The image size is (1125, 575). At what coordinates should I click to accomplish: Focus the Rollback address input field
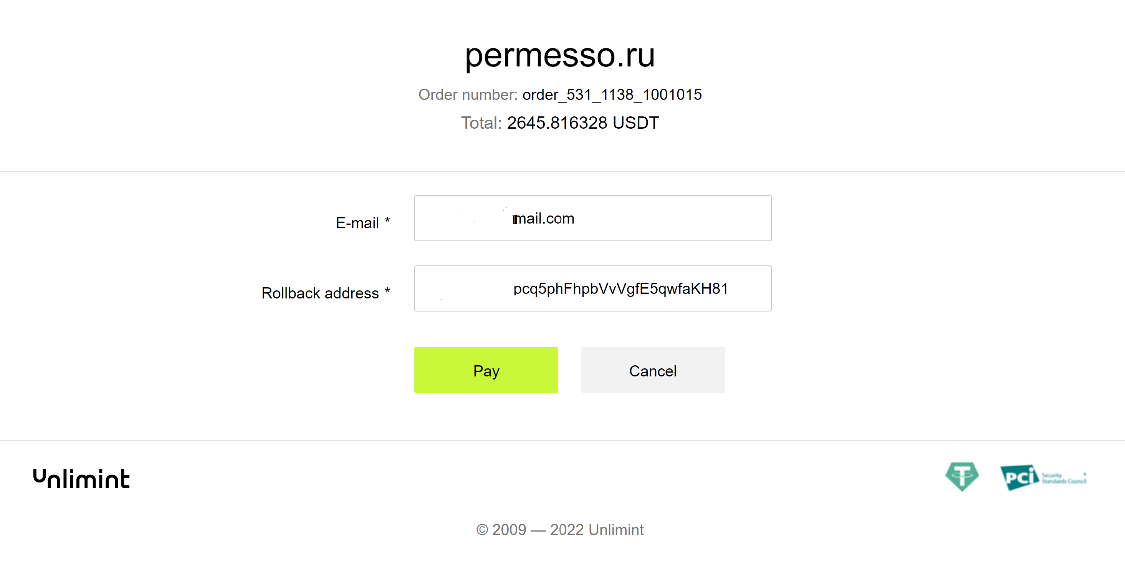pyautogui.click(x=593, y=289)
